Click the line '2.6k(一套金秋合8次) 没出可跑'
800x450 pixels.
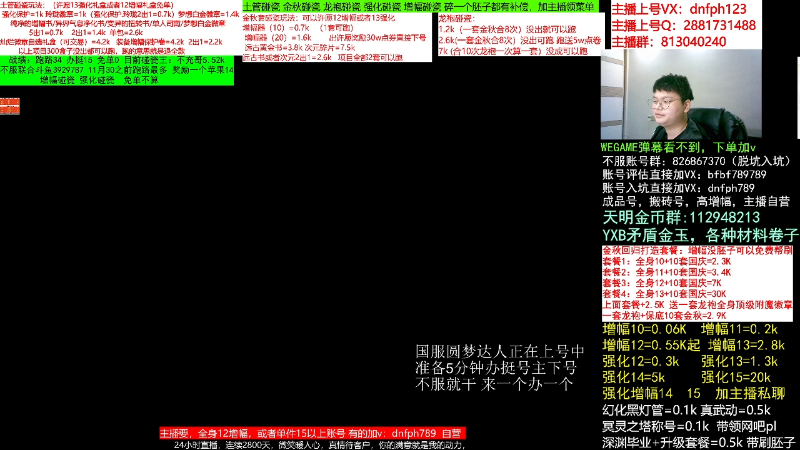tap(519, 40)
